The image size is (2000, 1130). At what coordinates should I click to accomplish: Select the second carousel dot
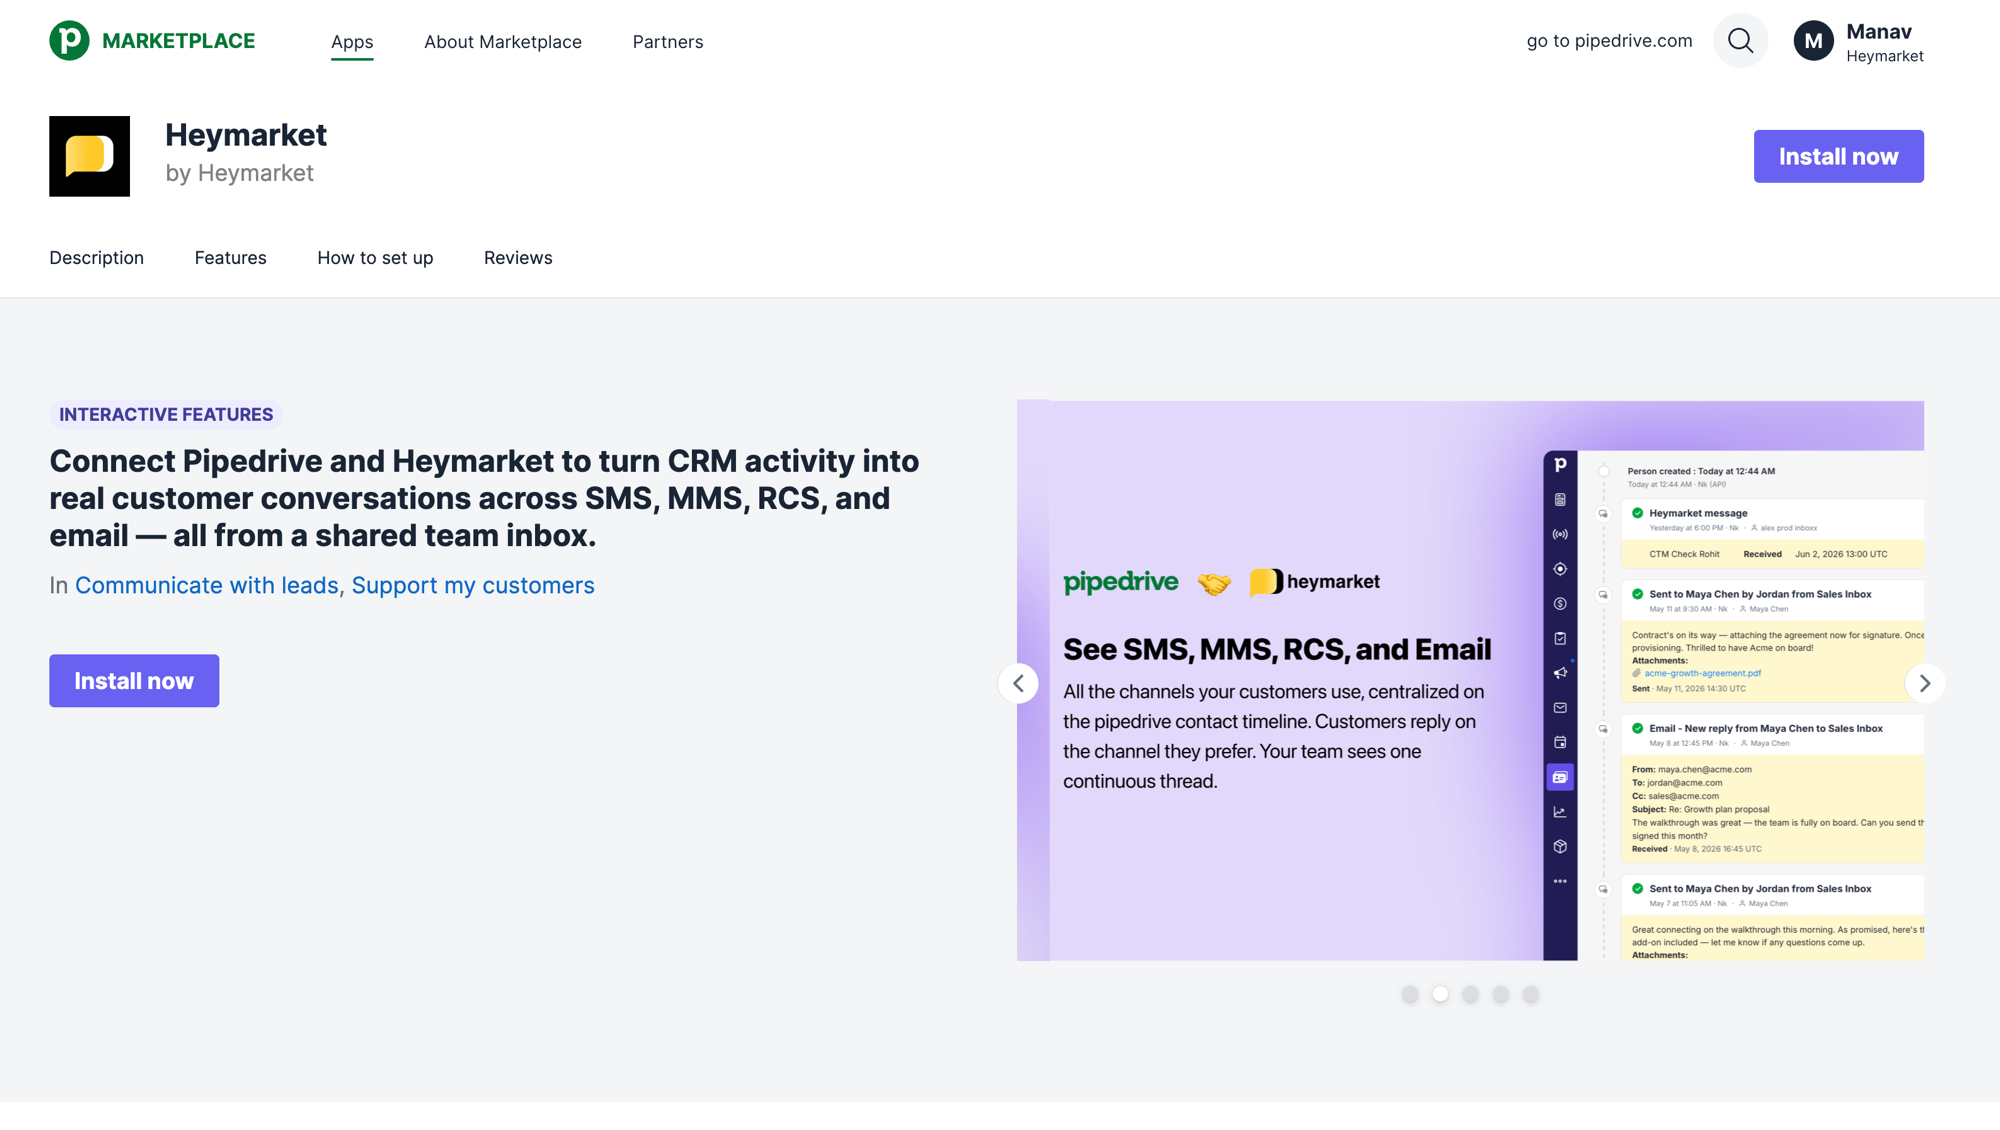tap(1440, 994)
